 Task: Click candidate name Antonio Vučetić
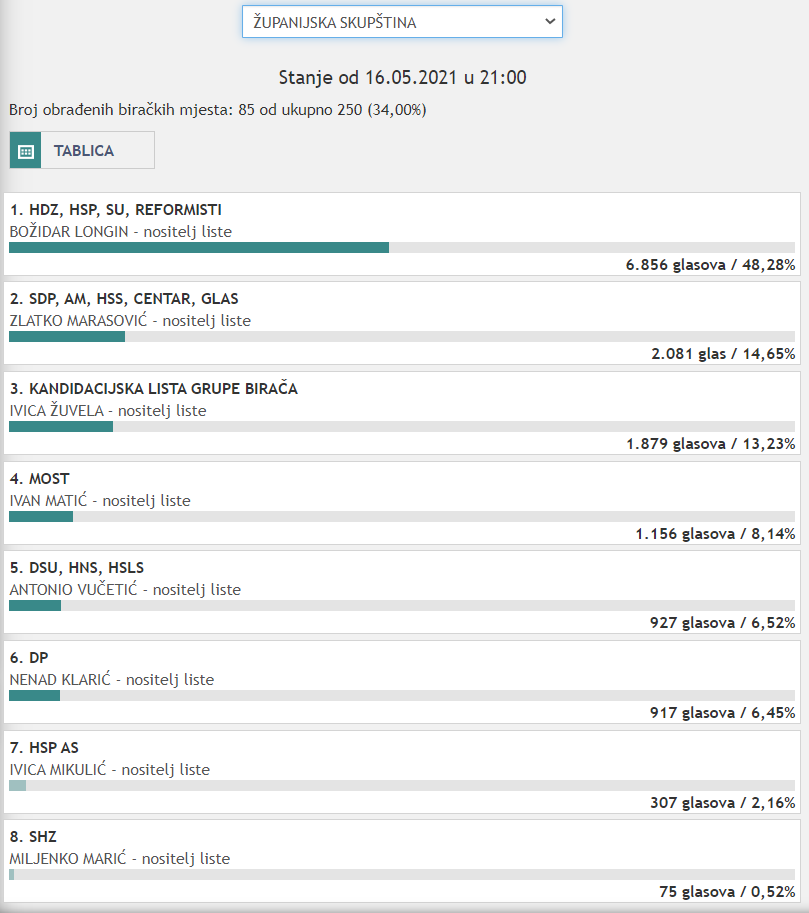[x=75, y=590]
